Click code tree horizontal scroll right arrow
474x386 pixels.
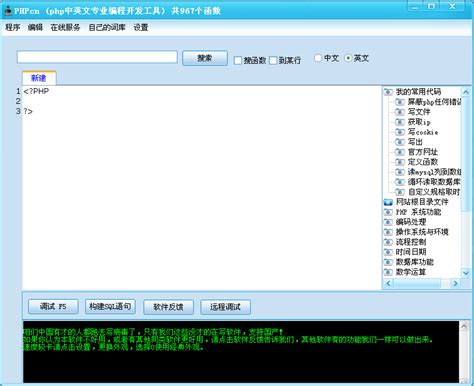(x=455, y=283)
